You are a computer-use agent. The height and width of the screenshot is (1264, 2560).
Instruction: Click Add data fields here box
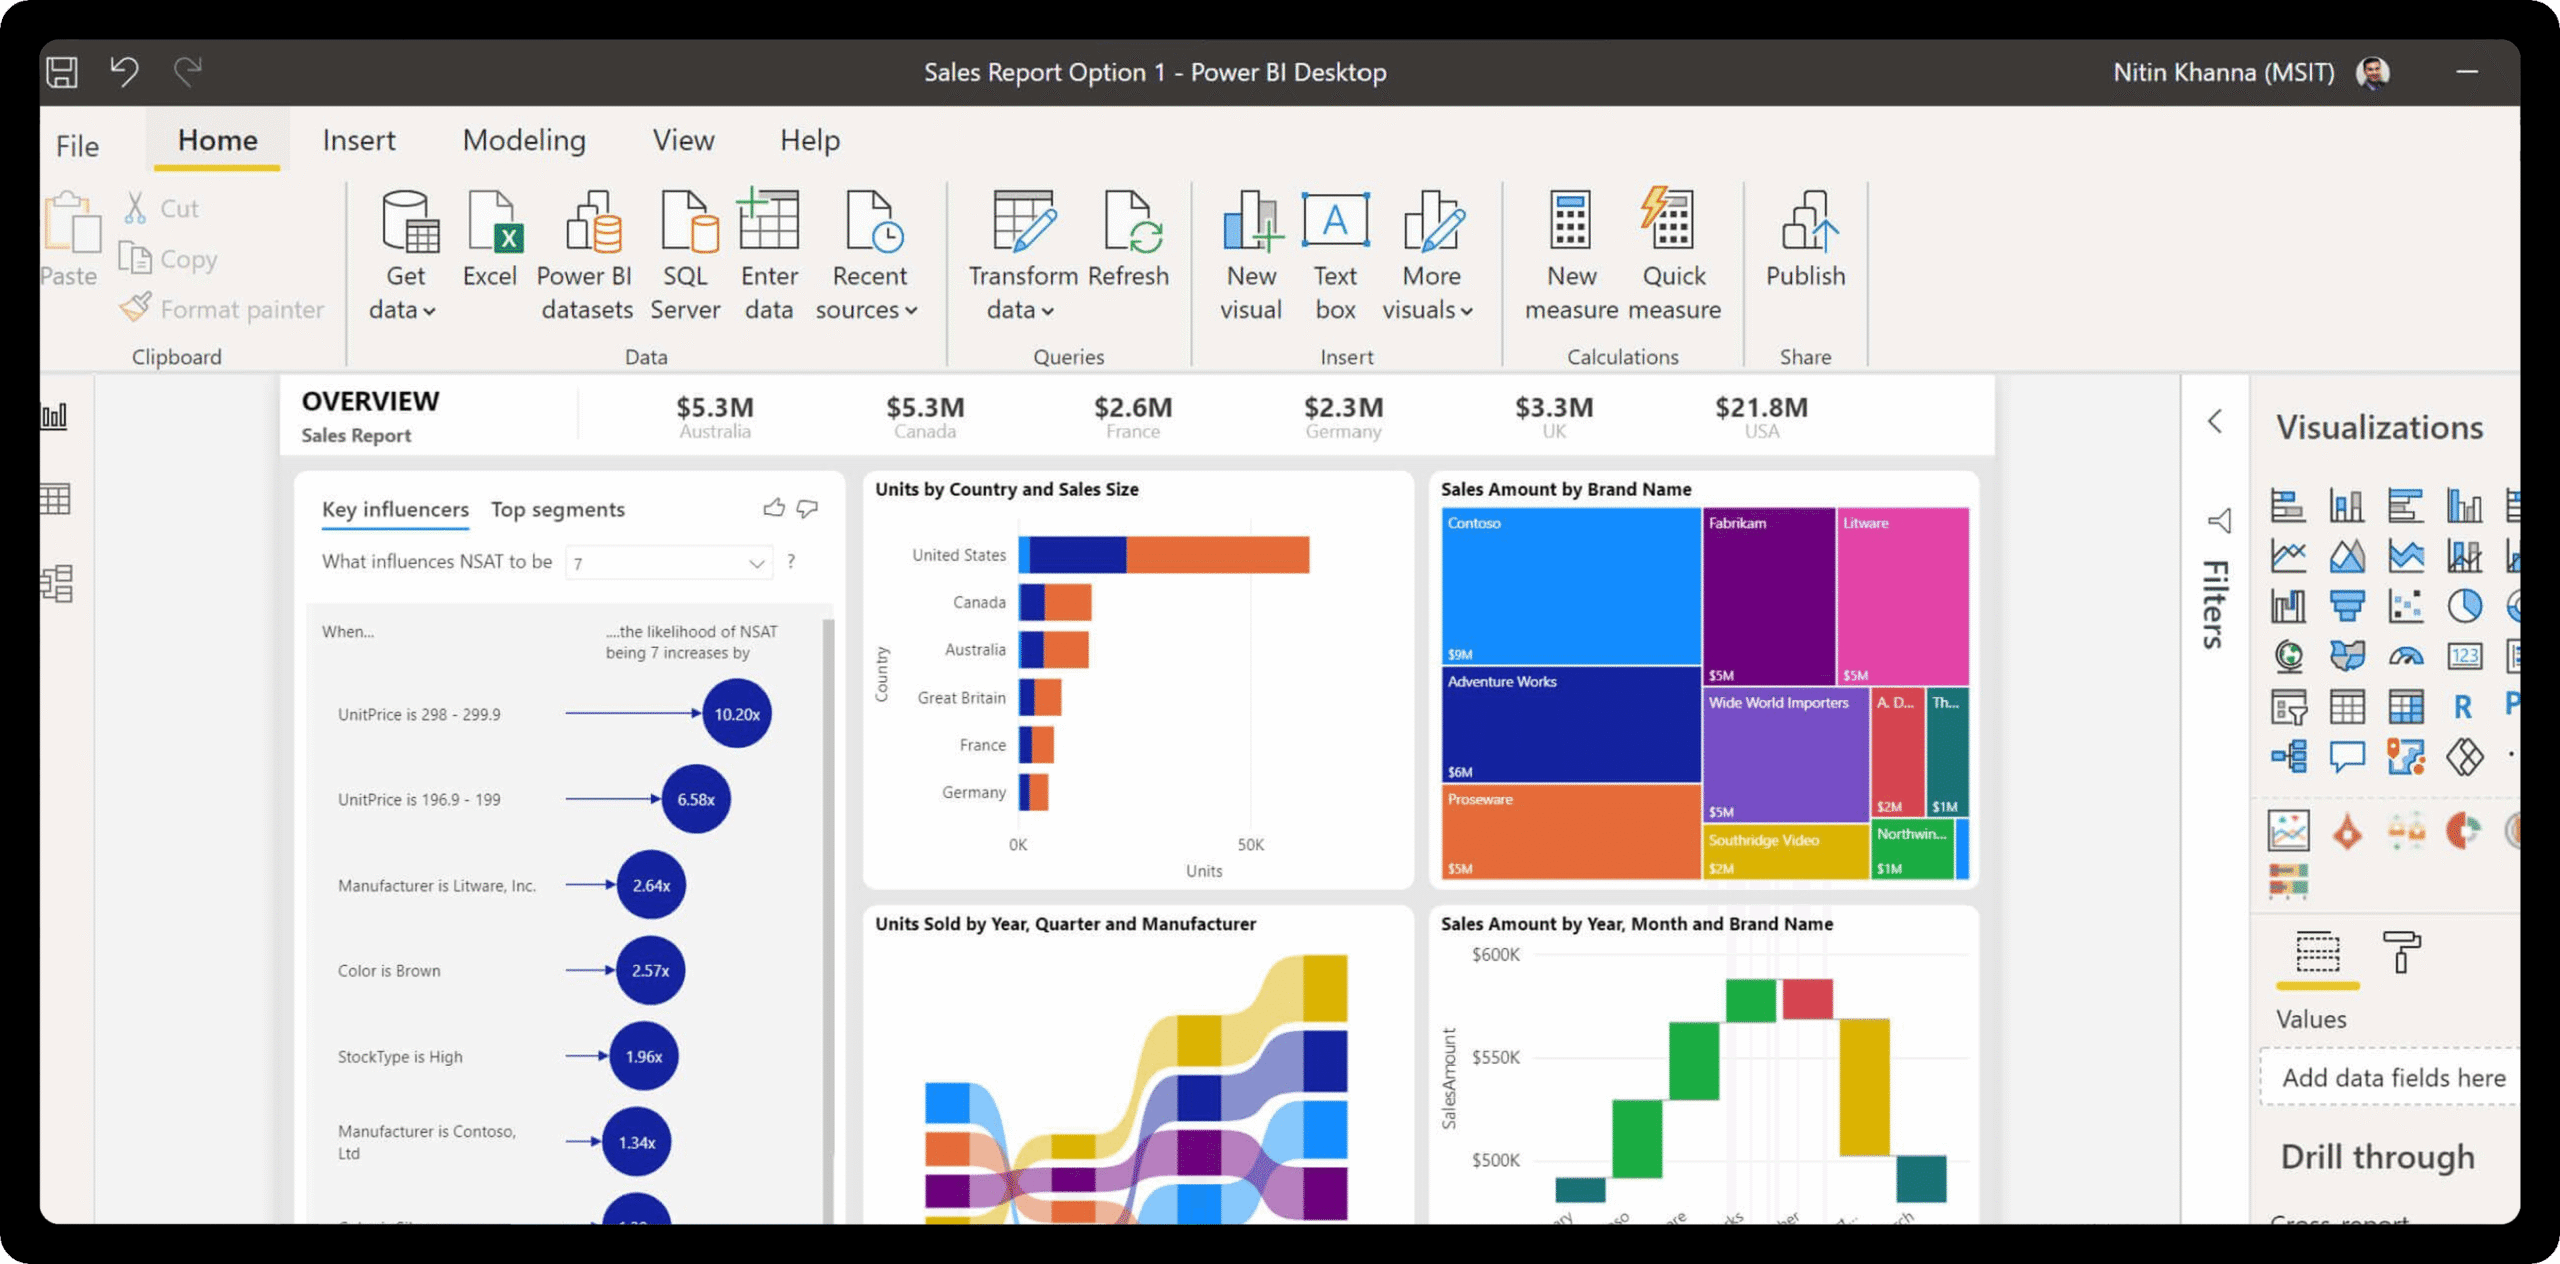(2391, 1077)
